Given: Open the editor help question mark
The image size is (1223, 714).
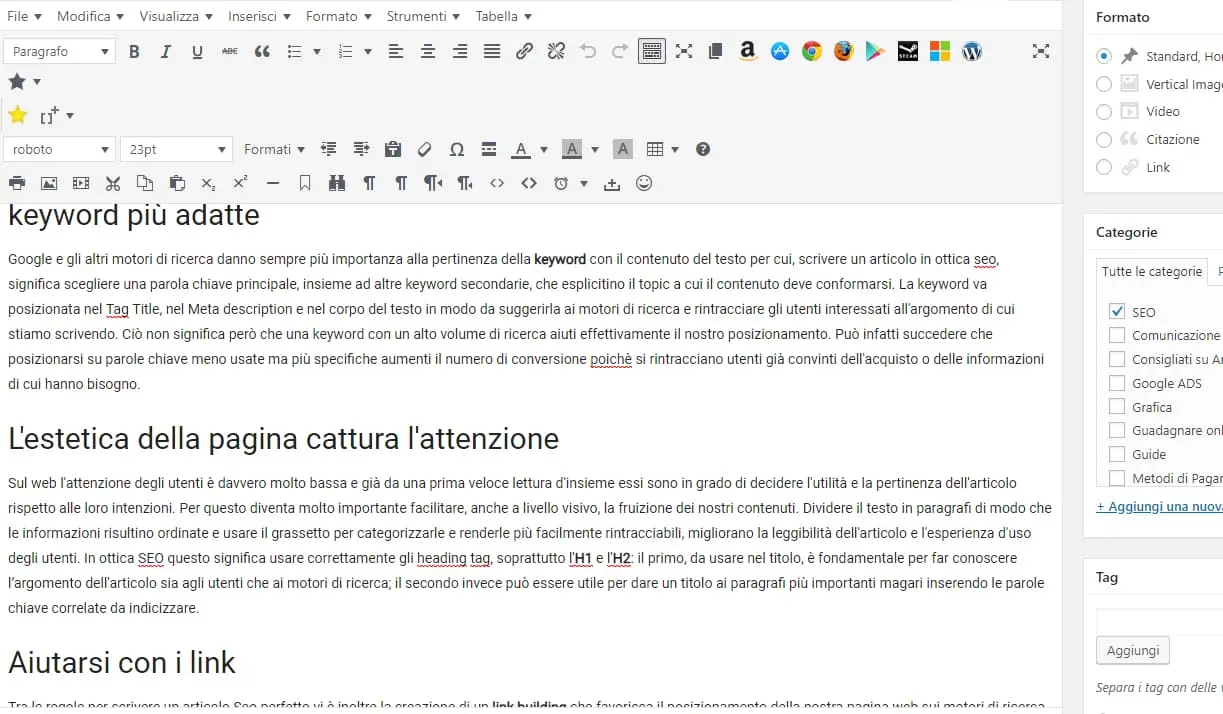Looking at the screenshot, I should (703, 149).
